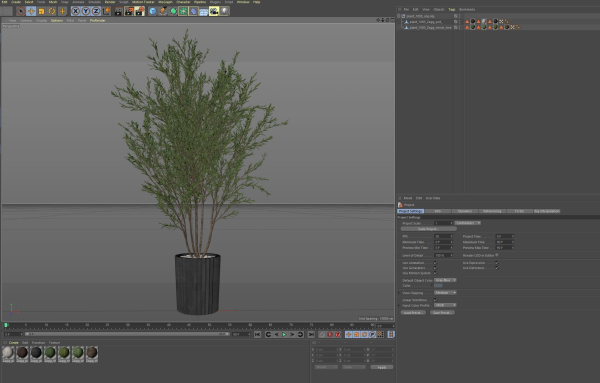Click the green playhead marker on timeline
The image size is (600, 383).
(x=6, y=325)
